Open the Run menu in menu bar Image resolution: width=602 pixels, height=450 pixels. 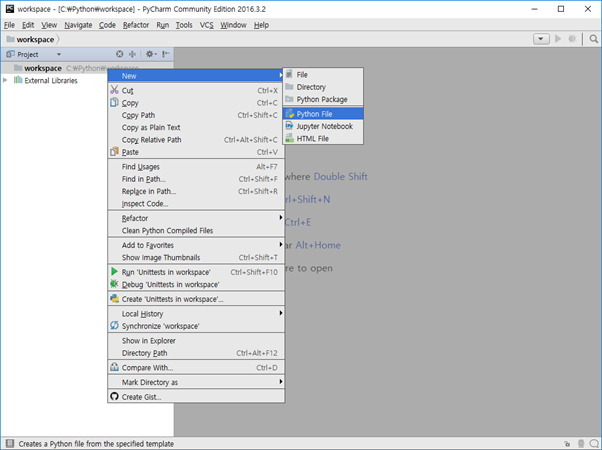click(x=162, y=25)
